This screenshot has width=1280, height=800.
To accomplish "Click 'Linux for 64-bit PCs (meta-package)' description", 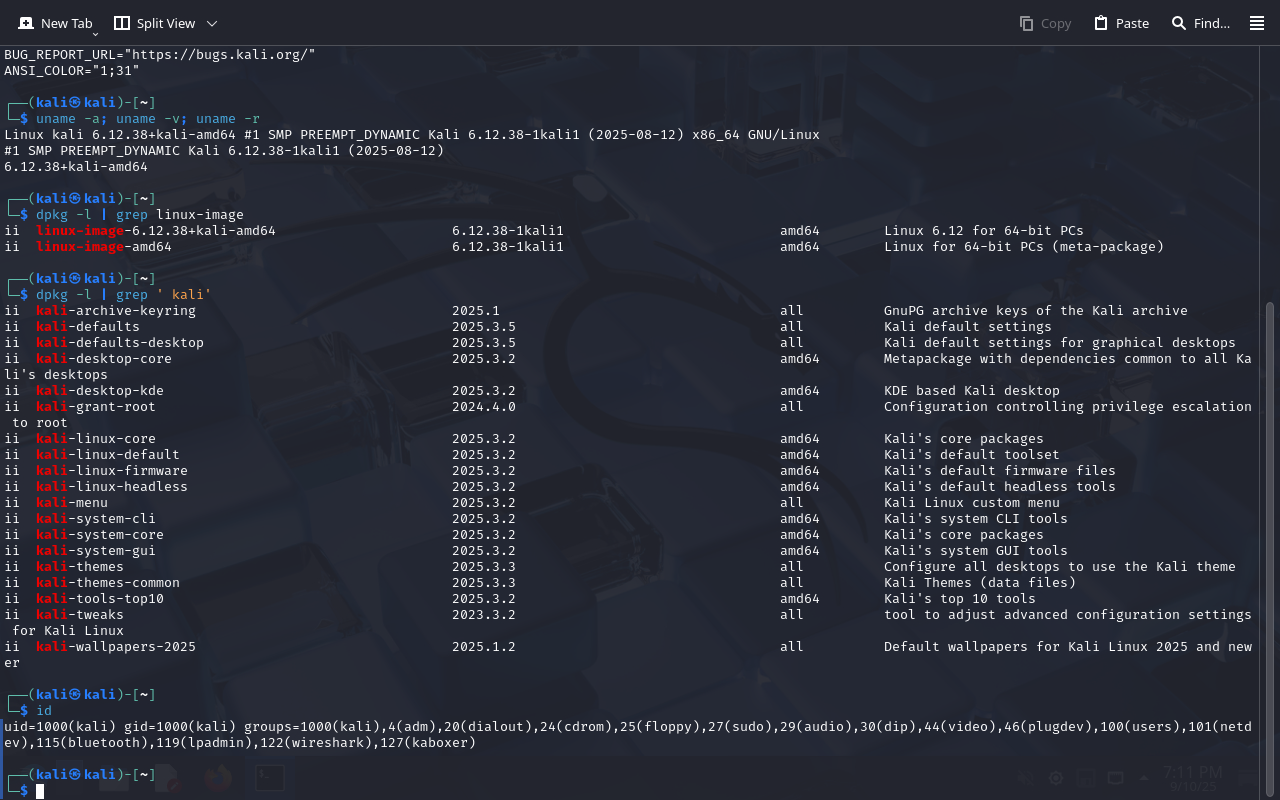I will tap(1024, 247).
